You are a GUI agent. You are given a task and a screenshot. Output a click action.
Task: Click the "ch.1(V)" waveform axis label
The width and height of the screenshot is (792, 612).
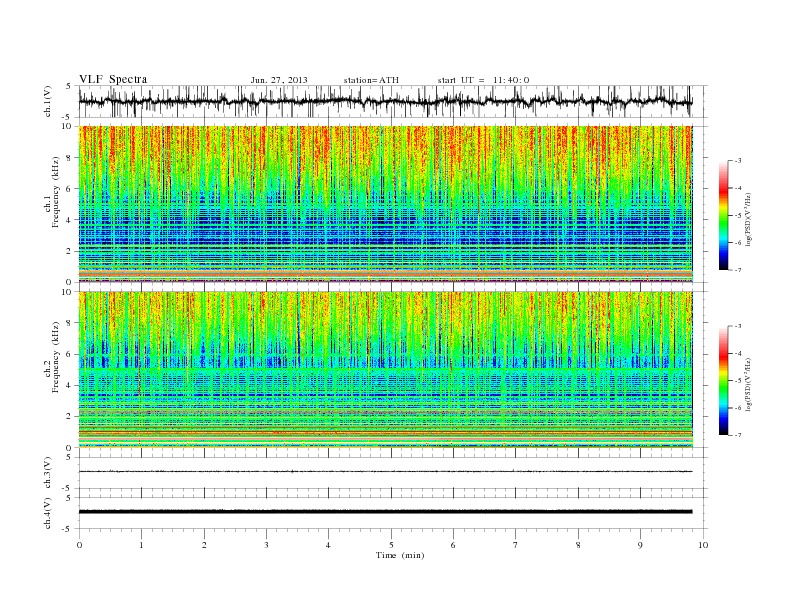click(x=48, y=101)
